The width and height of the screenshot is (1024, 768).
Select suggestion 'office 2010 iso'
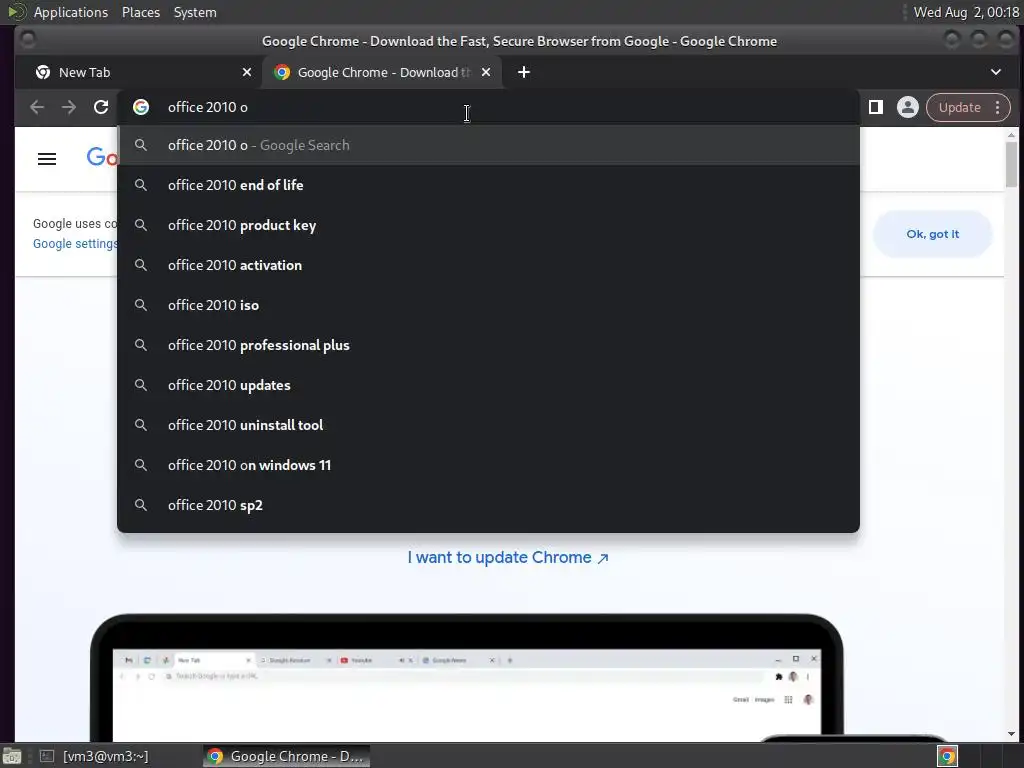click(488, 305)
